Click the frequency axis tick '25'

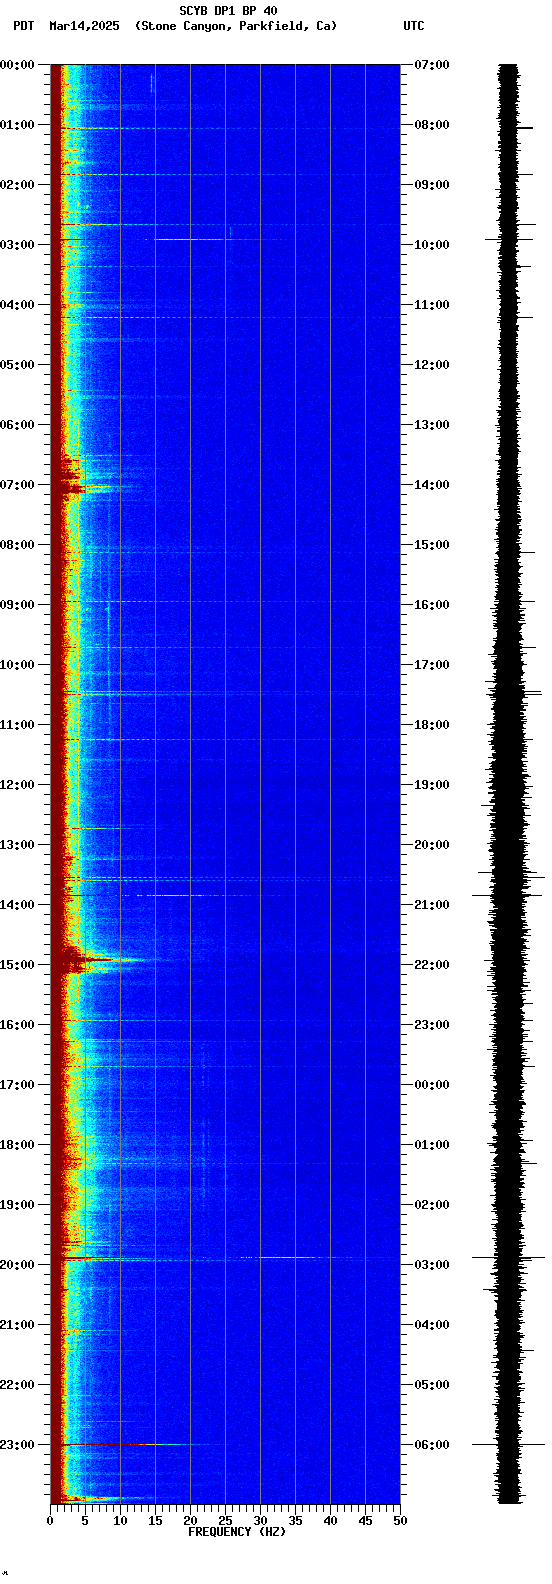click(x=225, y=1521)
